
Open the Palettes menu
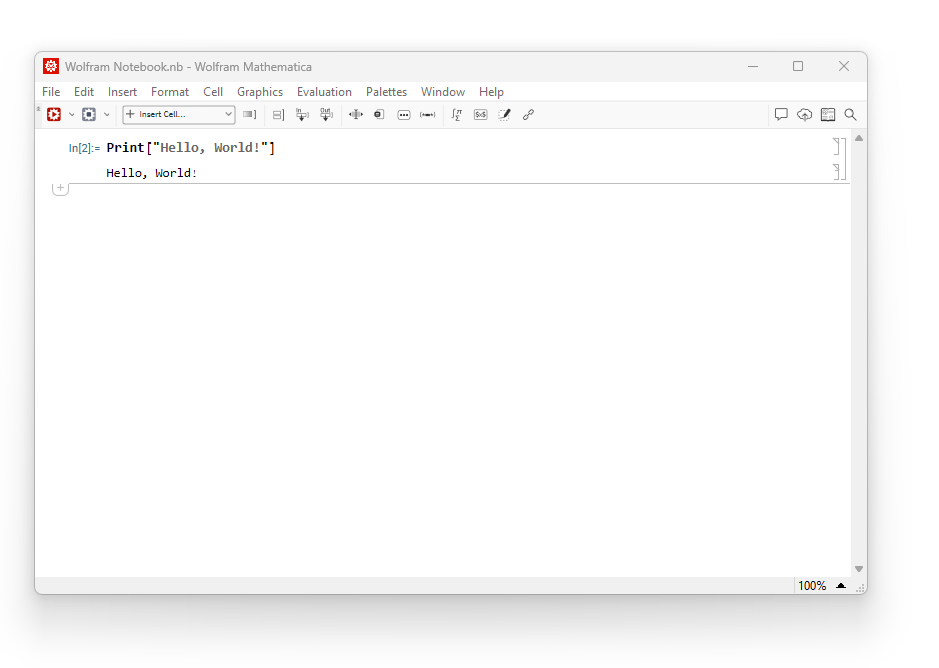tap(386, 92)
